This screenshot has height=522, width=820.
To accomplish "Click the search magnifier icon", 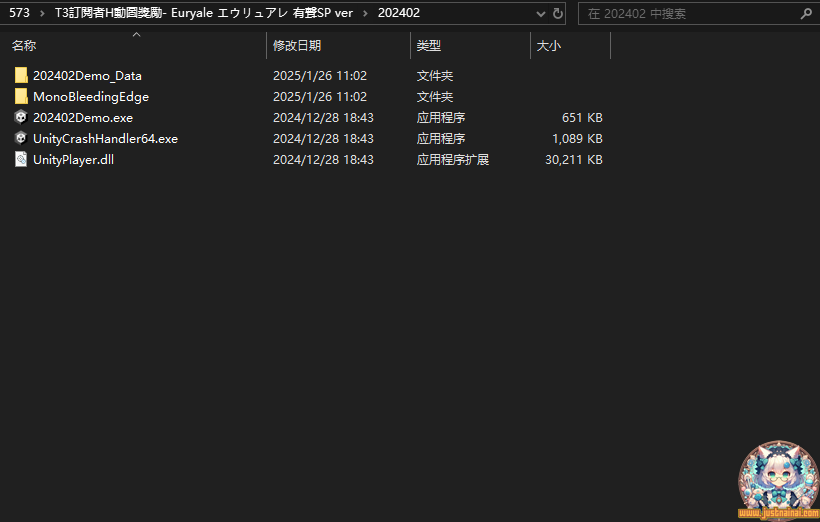I will click(x=806, y=14).
